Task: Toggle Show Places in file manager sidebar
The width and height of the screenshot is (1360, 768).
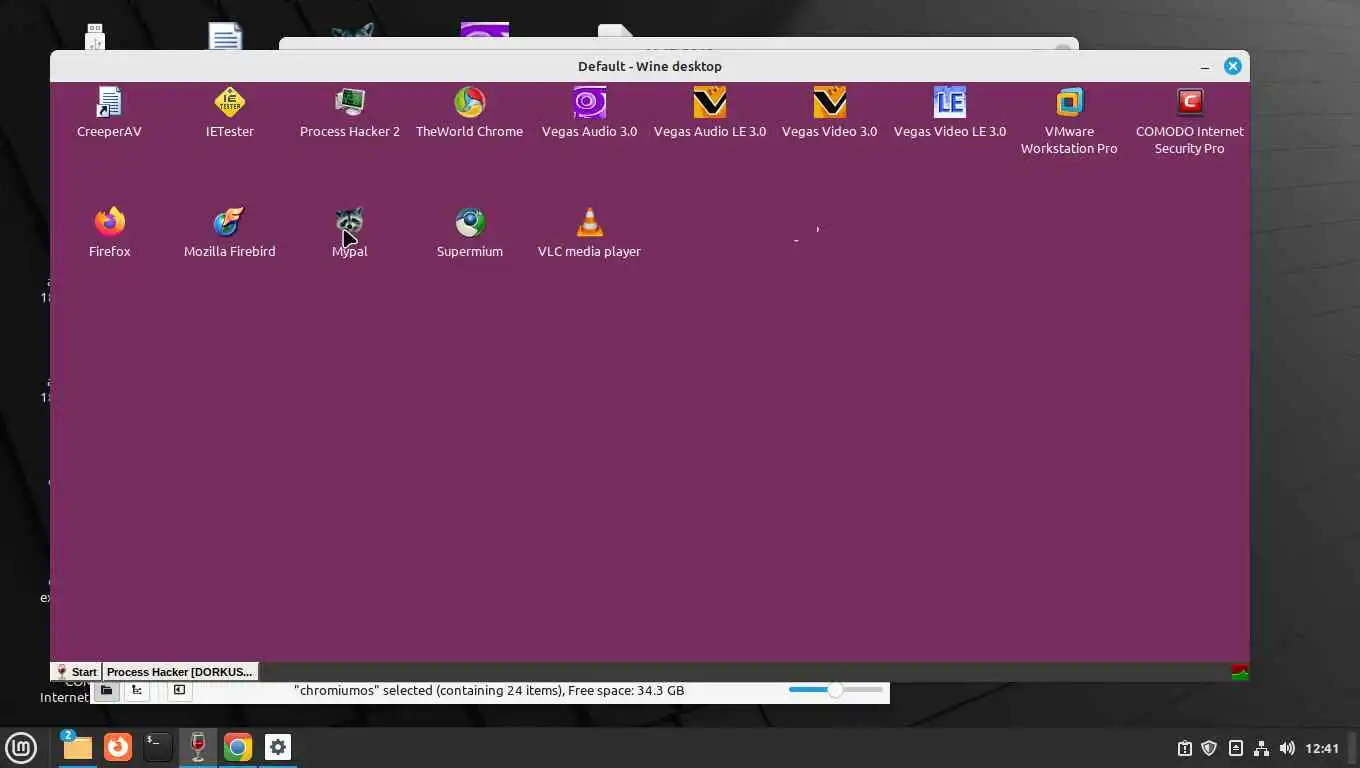Action: (106, 690)
